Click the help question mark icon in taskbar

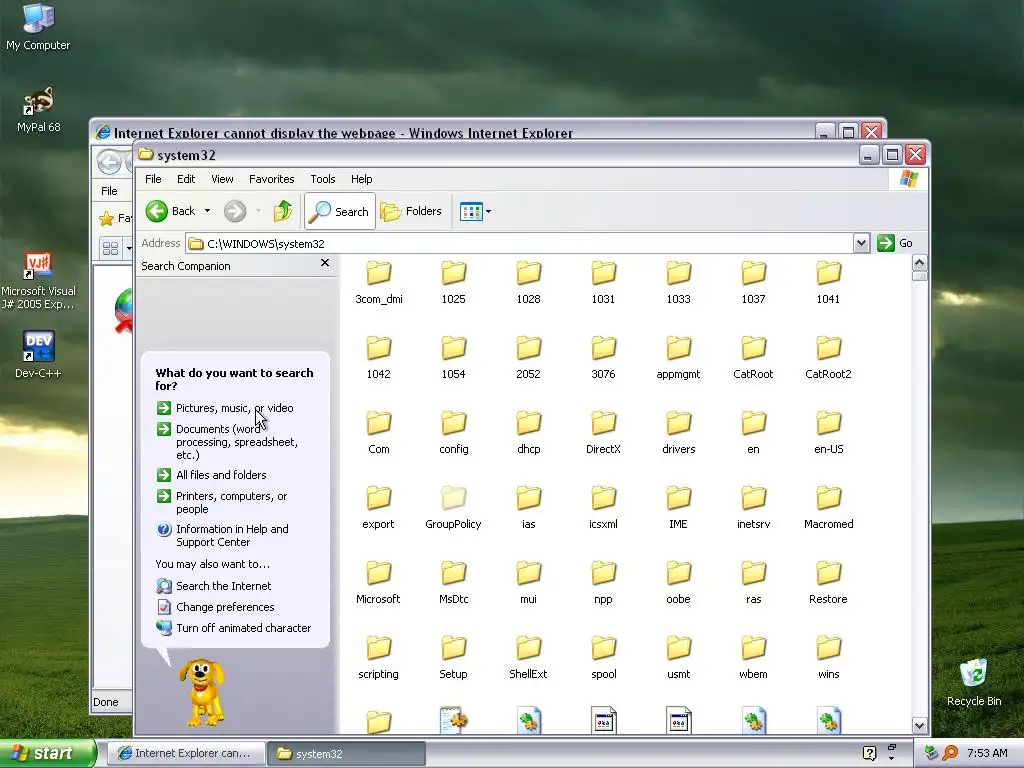tap(869, 753)
